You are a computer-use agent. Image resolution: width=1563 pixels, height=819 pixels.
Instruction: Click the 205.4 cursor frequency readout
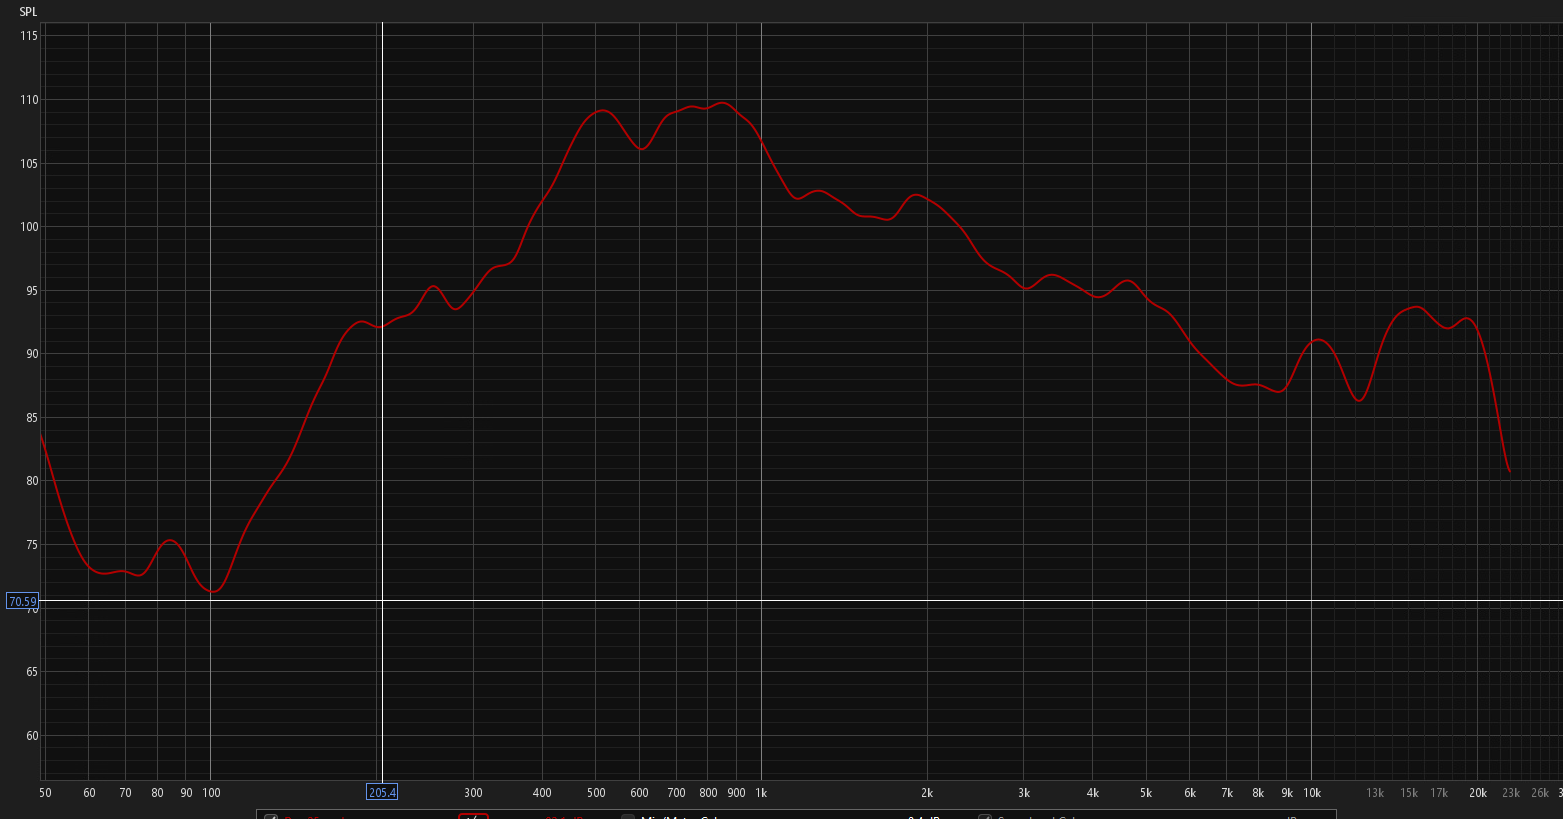(382, 793)
